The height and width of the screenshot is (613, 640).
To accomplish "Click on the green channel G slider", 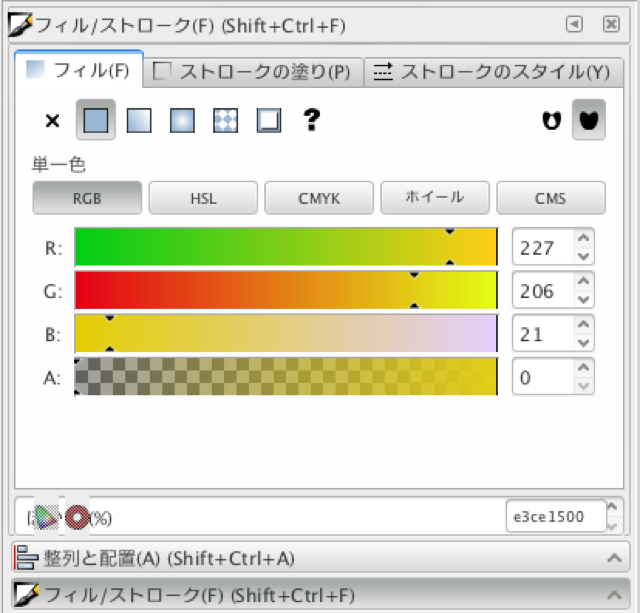I will point(286,291).
